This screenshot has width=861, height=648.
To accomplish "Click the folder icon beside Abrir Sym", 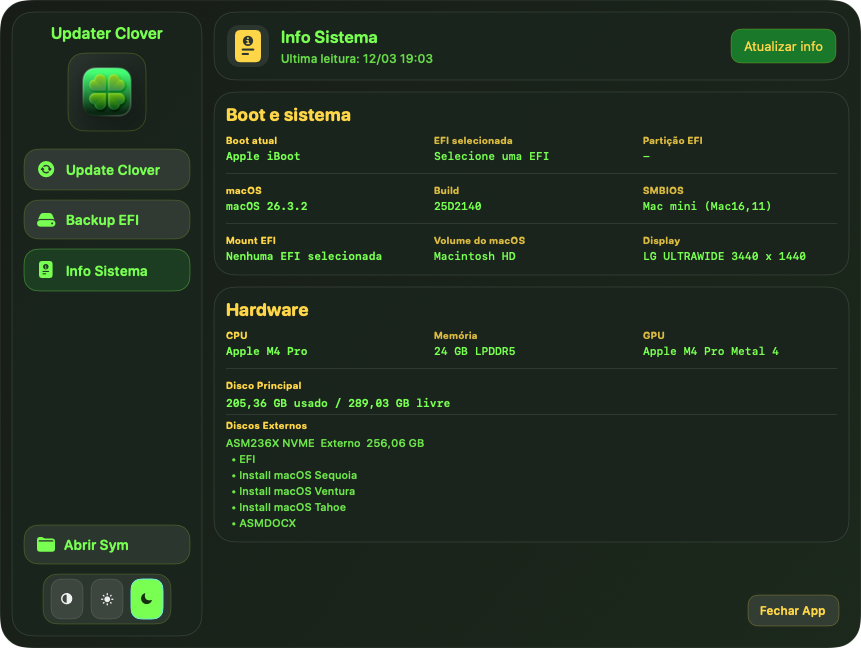I will pyautogui.click(x=46, y=545).
